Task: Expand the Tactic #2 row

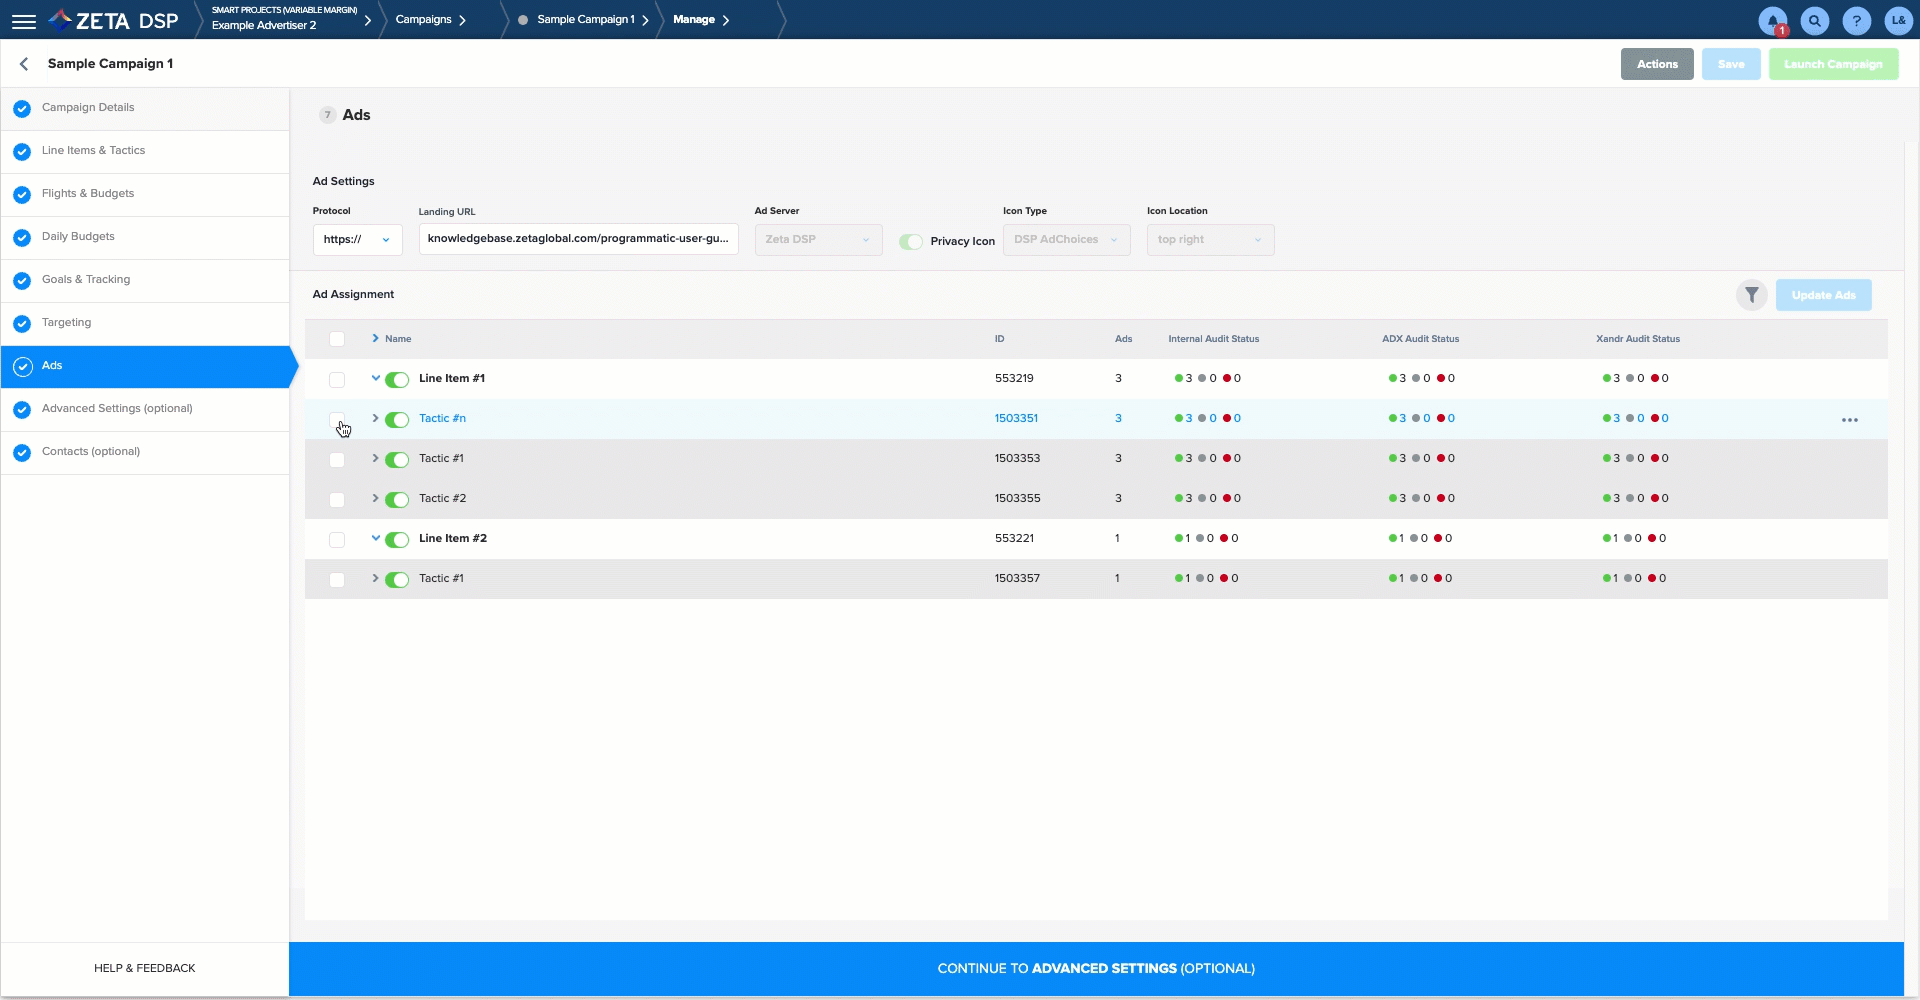Action: coord(376,498)
